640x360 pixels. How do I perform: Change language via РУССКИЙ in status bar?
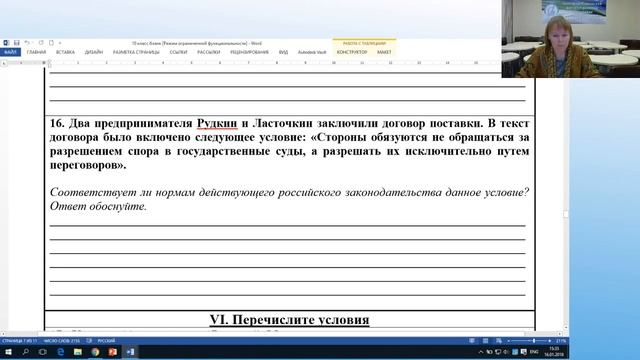[x=106, y=341]
